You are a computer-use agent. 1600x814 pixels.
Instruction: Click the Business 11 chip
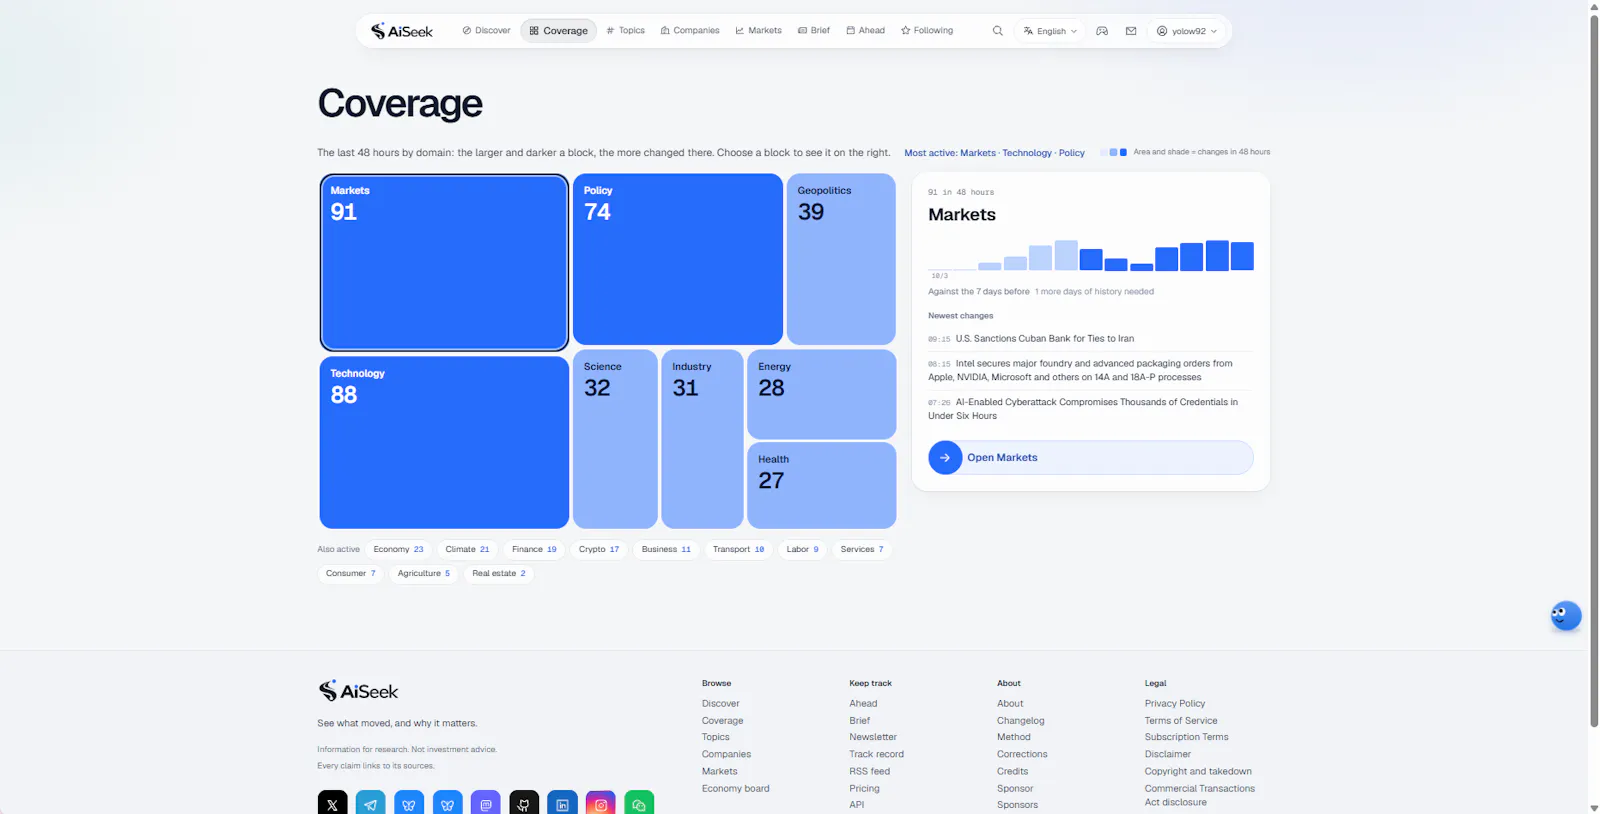[x=666, y=549]
